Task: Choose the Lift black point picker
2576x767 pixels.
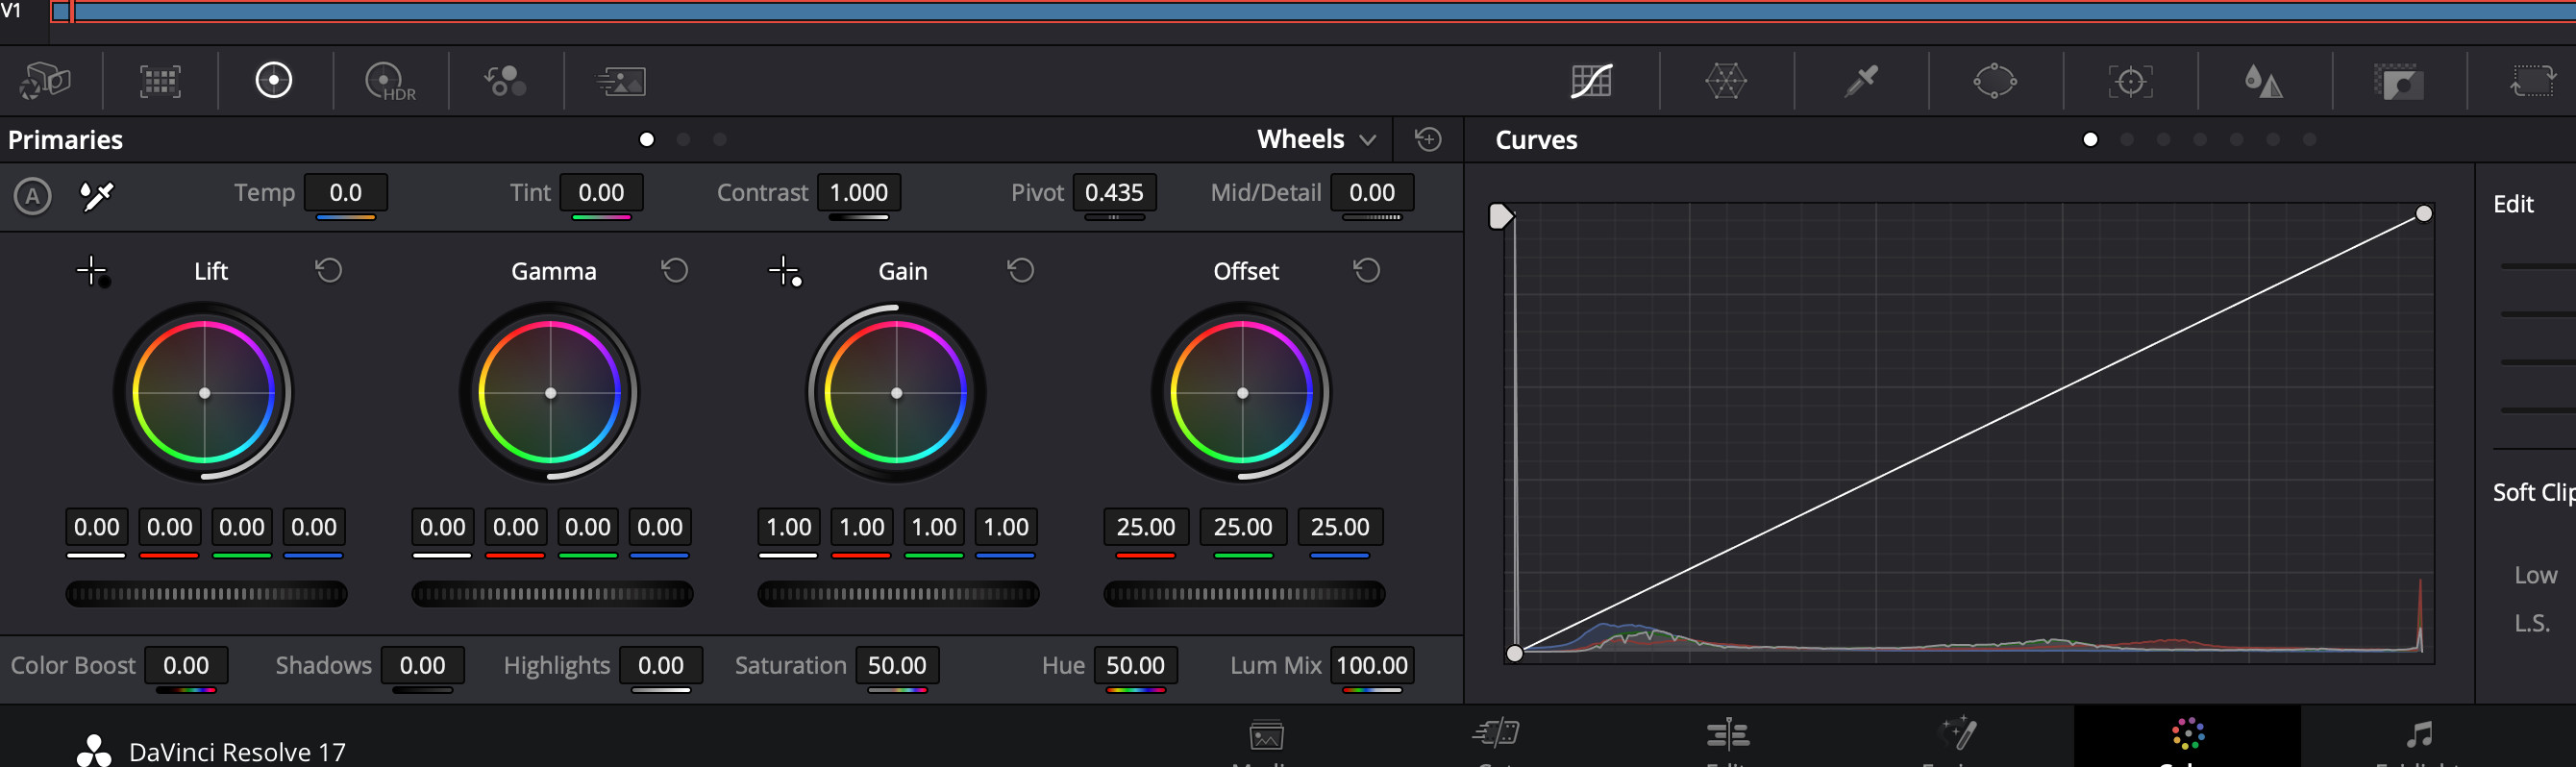Action: [93, 271]
